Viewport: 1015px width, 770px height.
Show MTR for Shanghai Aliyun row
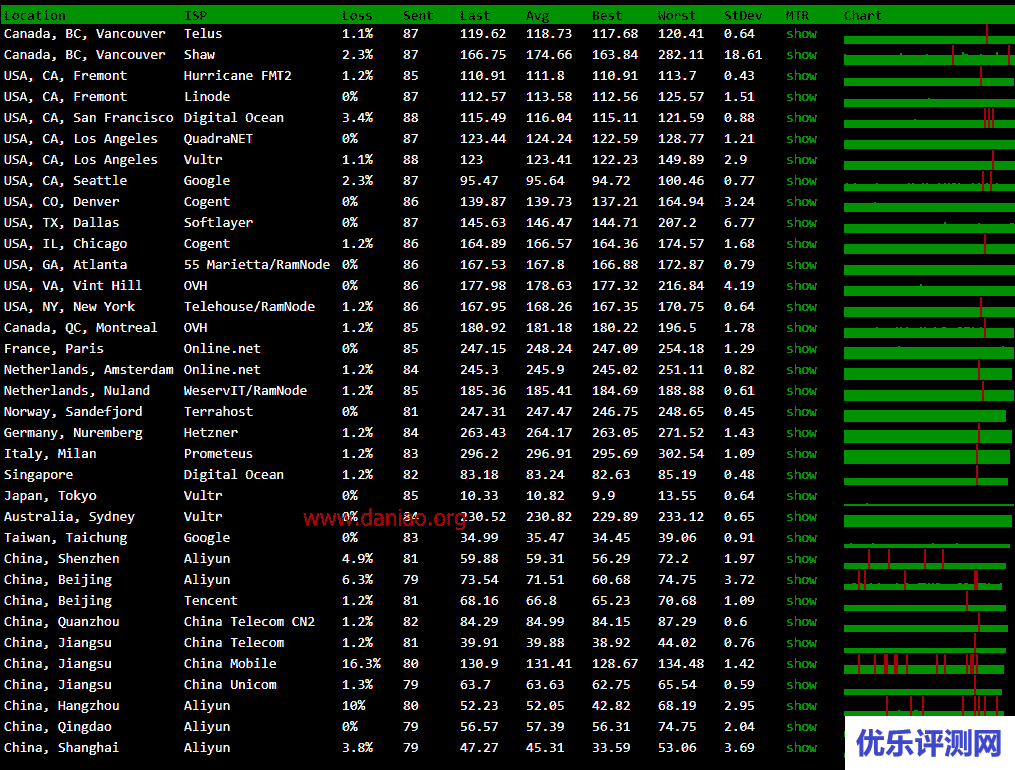coord(801,748)
